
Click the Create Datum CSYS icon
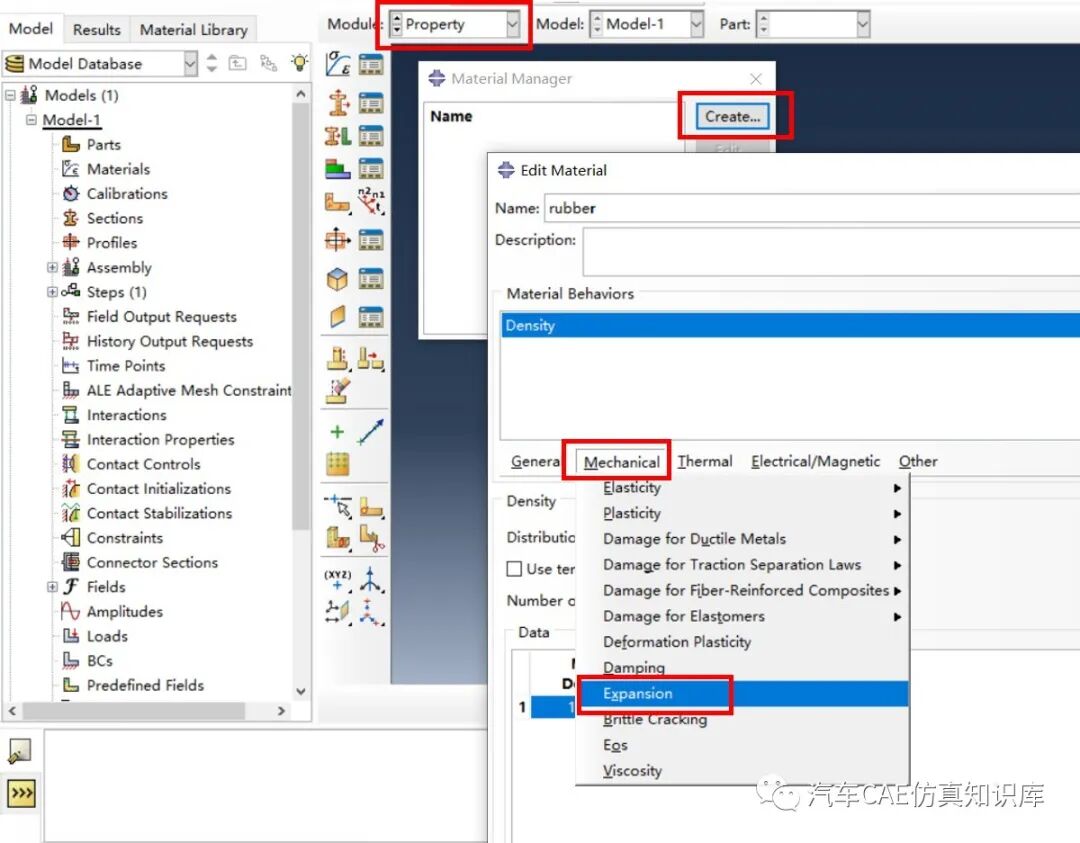[x=371, y=612]
